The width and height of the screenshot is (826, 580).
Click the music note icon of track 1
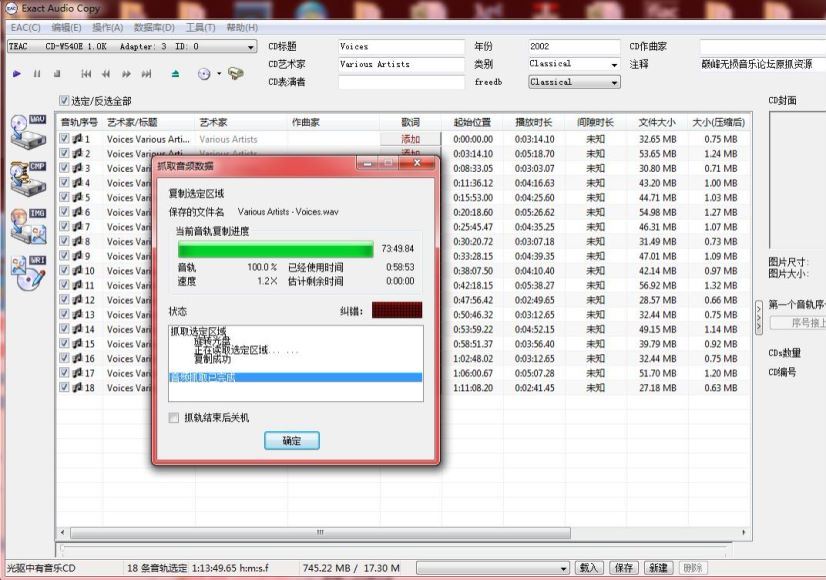(77, 139)
